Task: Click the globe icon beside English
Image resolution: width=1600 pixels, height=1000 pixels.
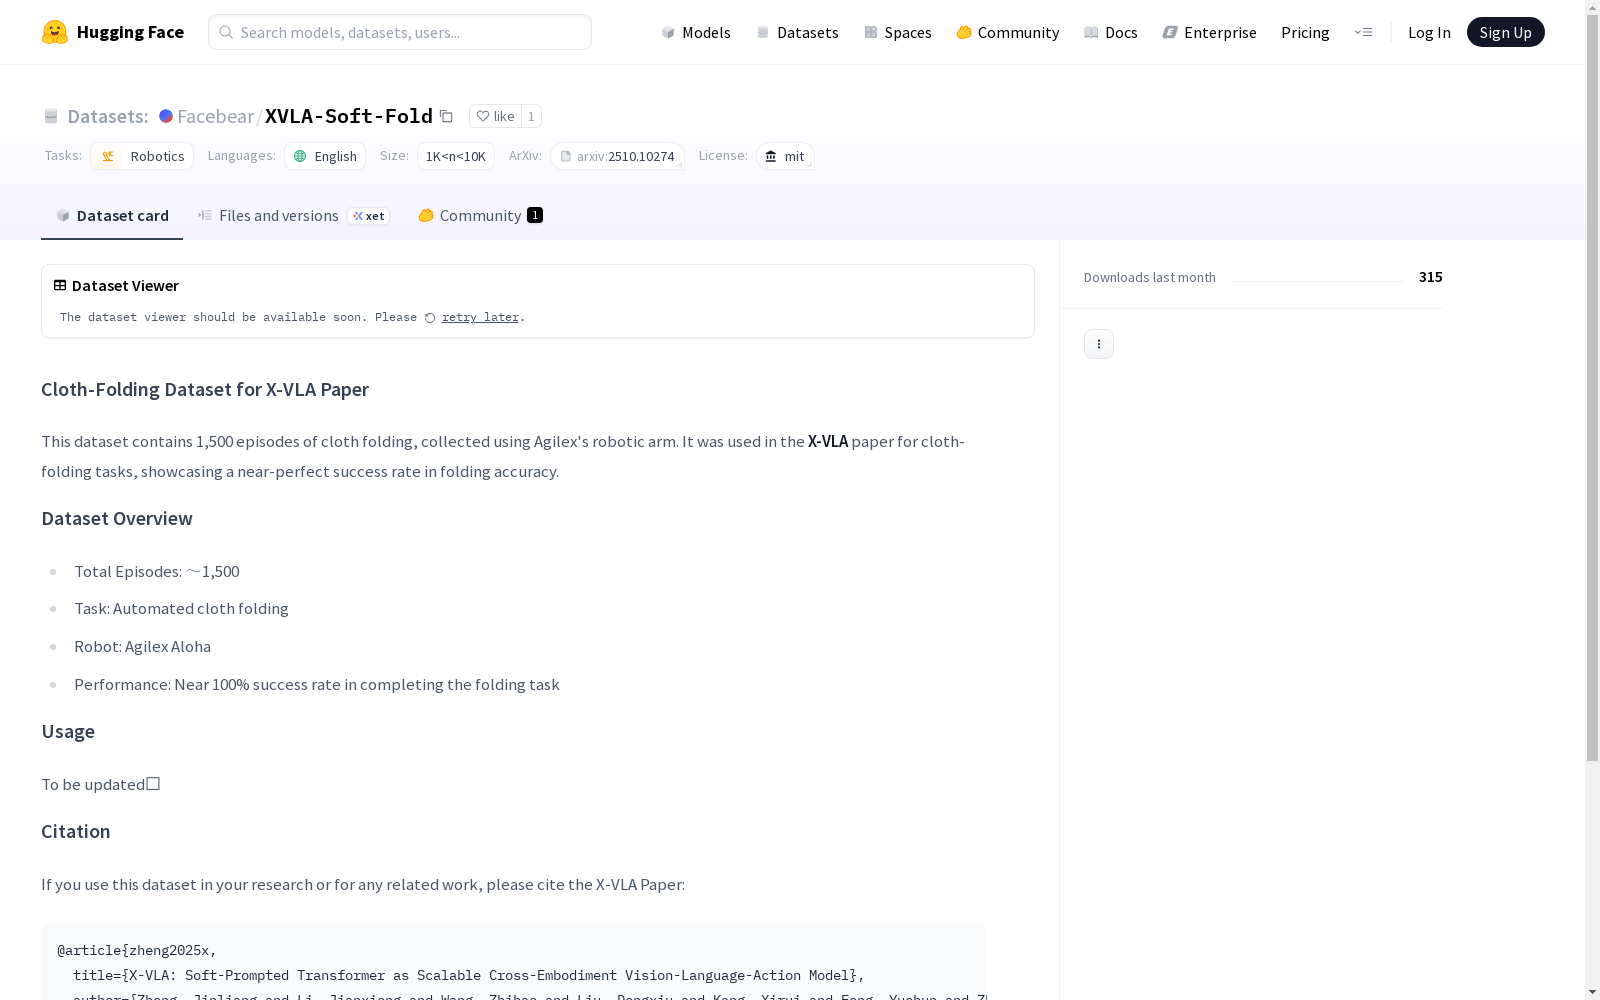Action: pos(300,156)
